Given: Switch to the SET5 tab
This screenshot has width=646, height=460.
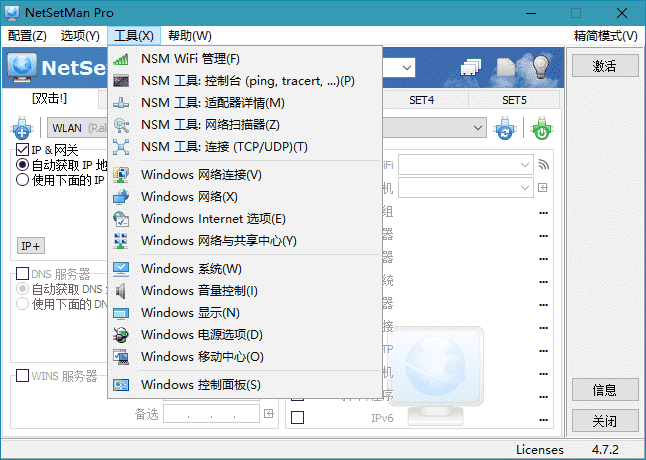Looking at the screenshot, I should click(514, 100).
